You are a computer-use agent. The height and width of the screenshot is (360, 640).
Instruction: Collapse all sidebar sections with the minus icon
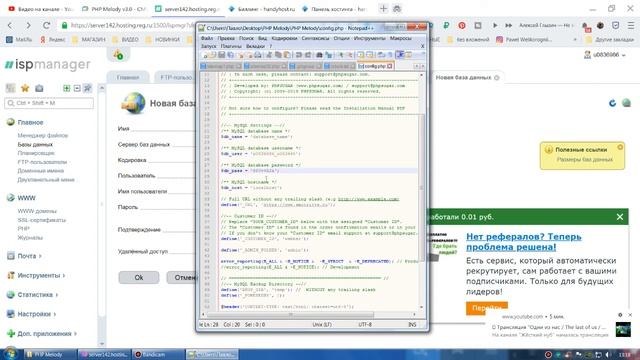pyautogui.click(x=77, y=88)
